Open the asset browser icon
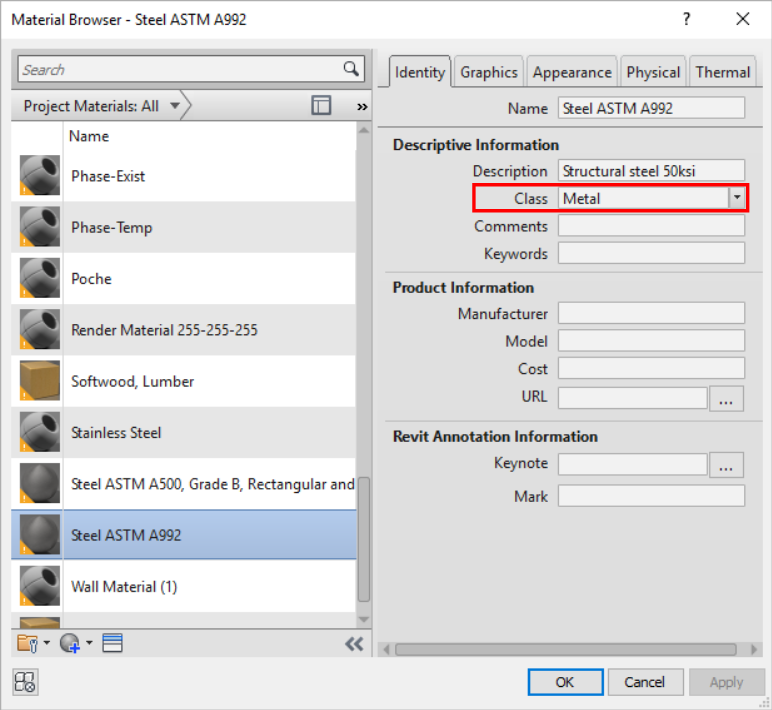772x710 pixels. pyautogui.click(x=112, y=644)
